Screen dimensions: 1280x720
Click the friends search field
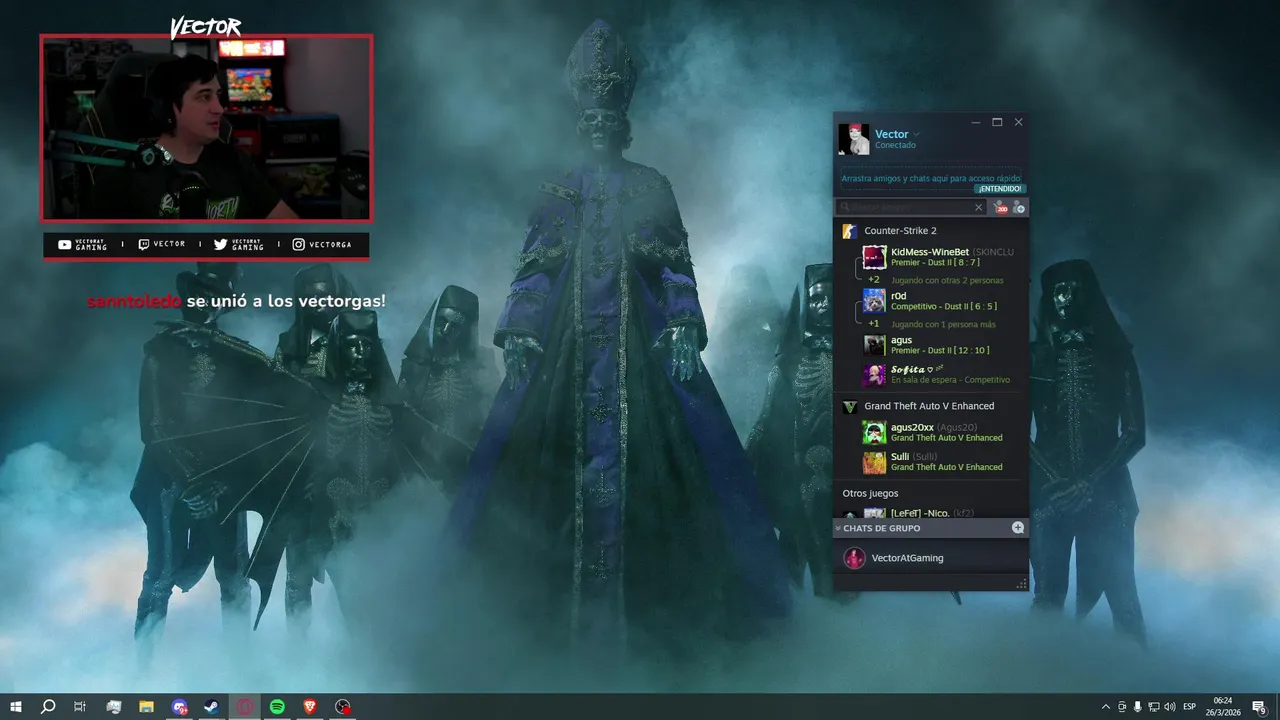908,207
